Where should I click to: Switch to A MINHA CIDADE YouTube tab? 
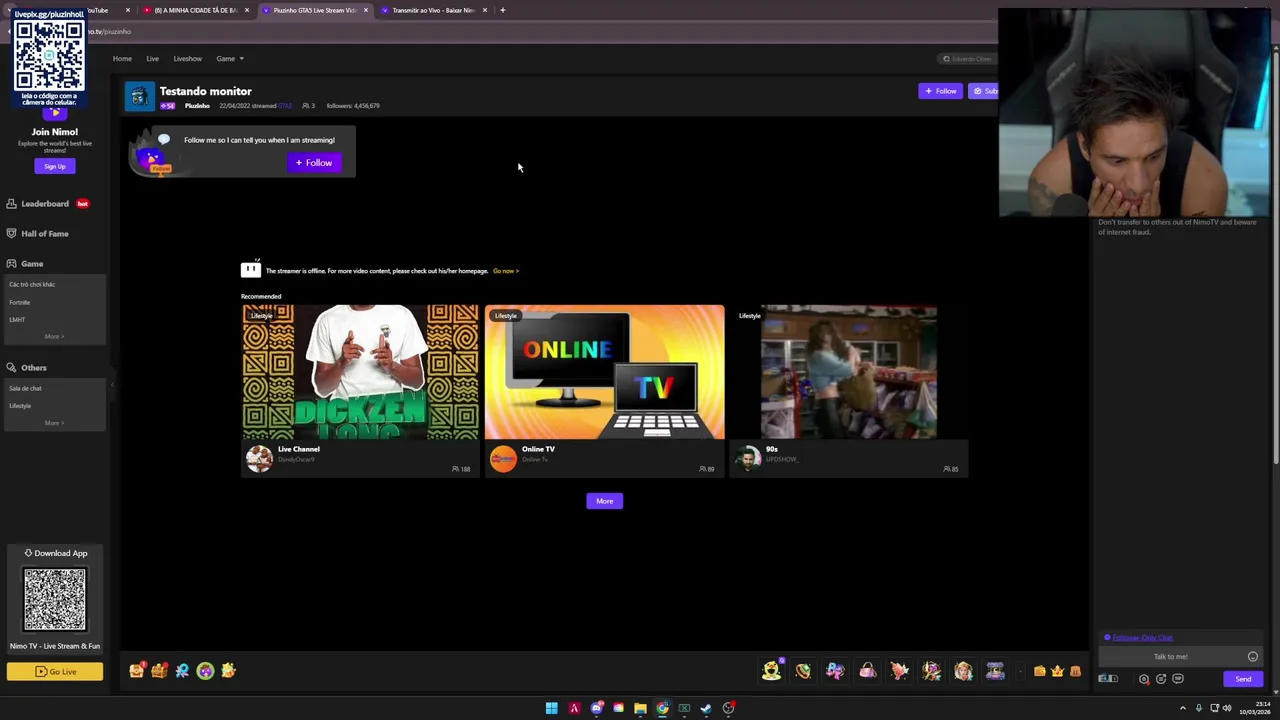click(x=196, y=10)
